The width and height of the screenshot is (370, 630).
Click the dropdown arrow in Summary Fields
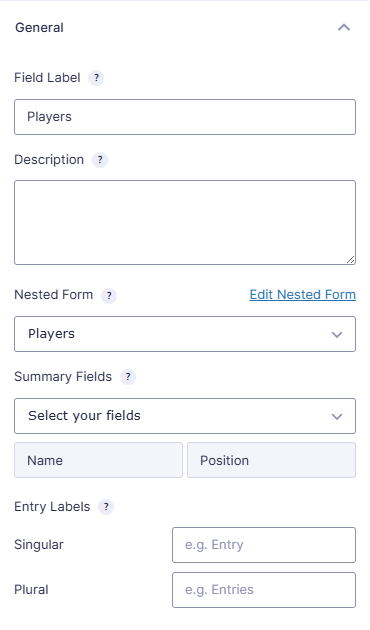[337, 417]
